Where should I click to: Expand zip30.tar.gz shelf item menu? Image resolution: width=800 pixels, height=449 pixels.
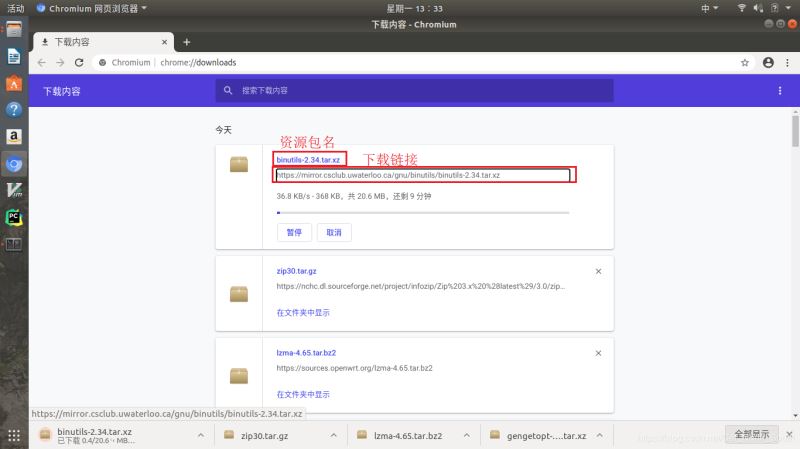[333, 435]
